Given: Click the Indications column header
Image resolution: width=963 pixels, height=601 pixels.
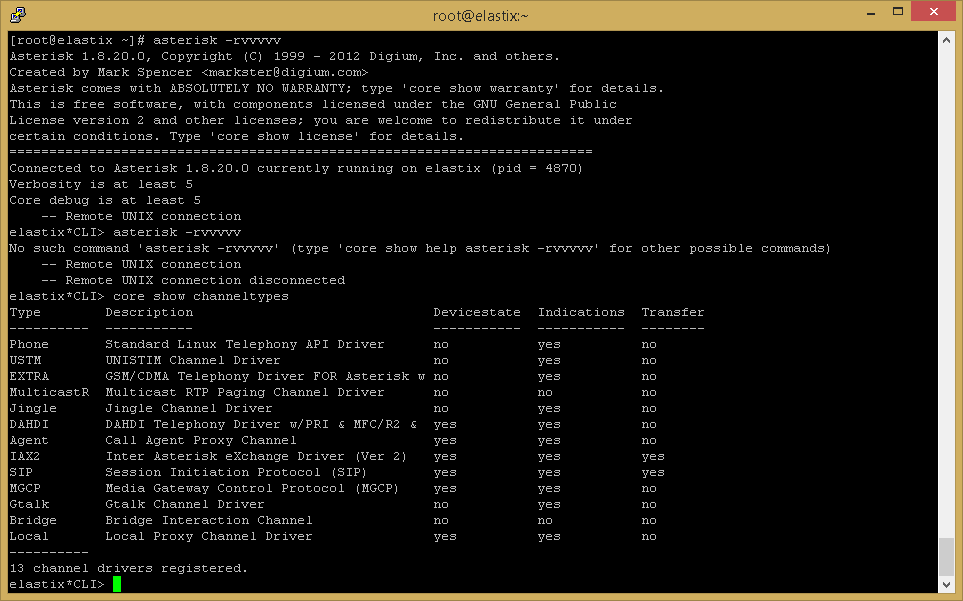Looking at the screenshot, I should click(580, 312).
